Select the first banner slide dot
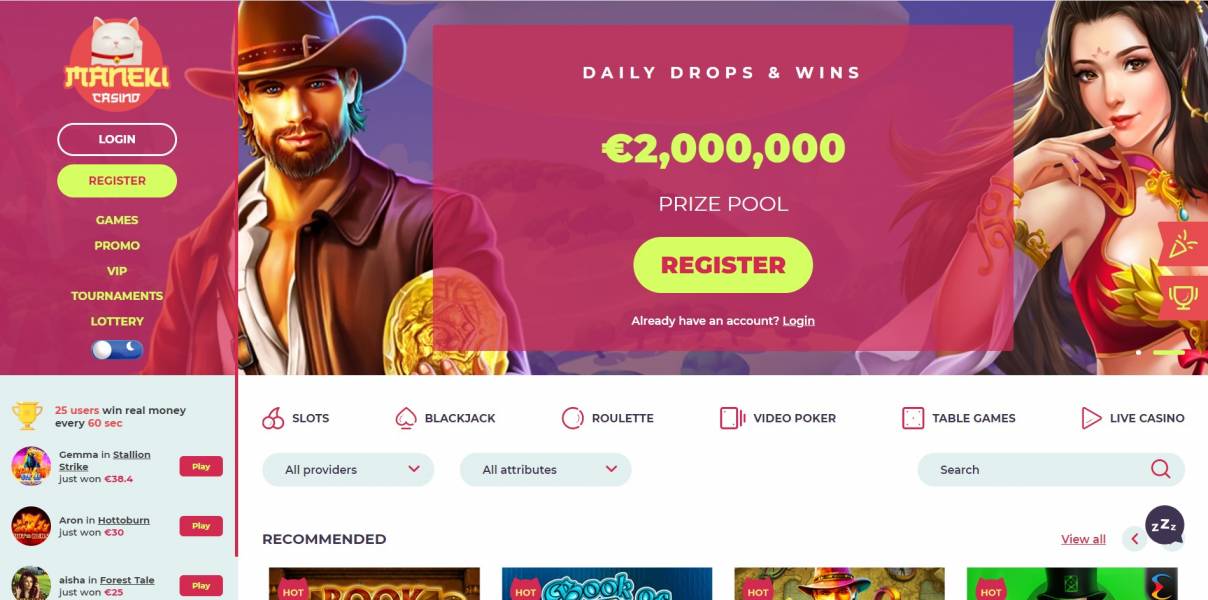1208x600 pixels. coord(1139,352)
